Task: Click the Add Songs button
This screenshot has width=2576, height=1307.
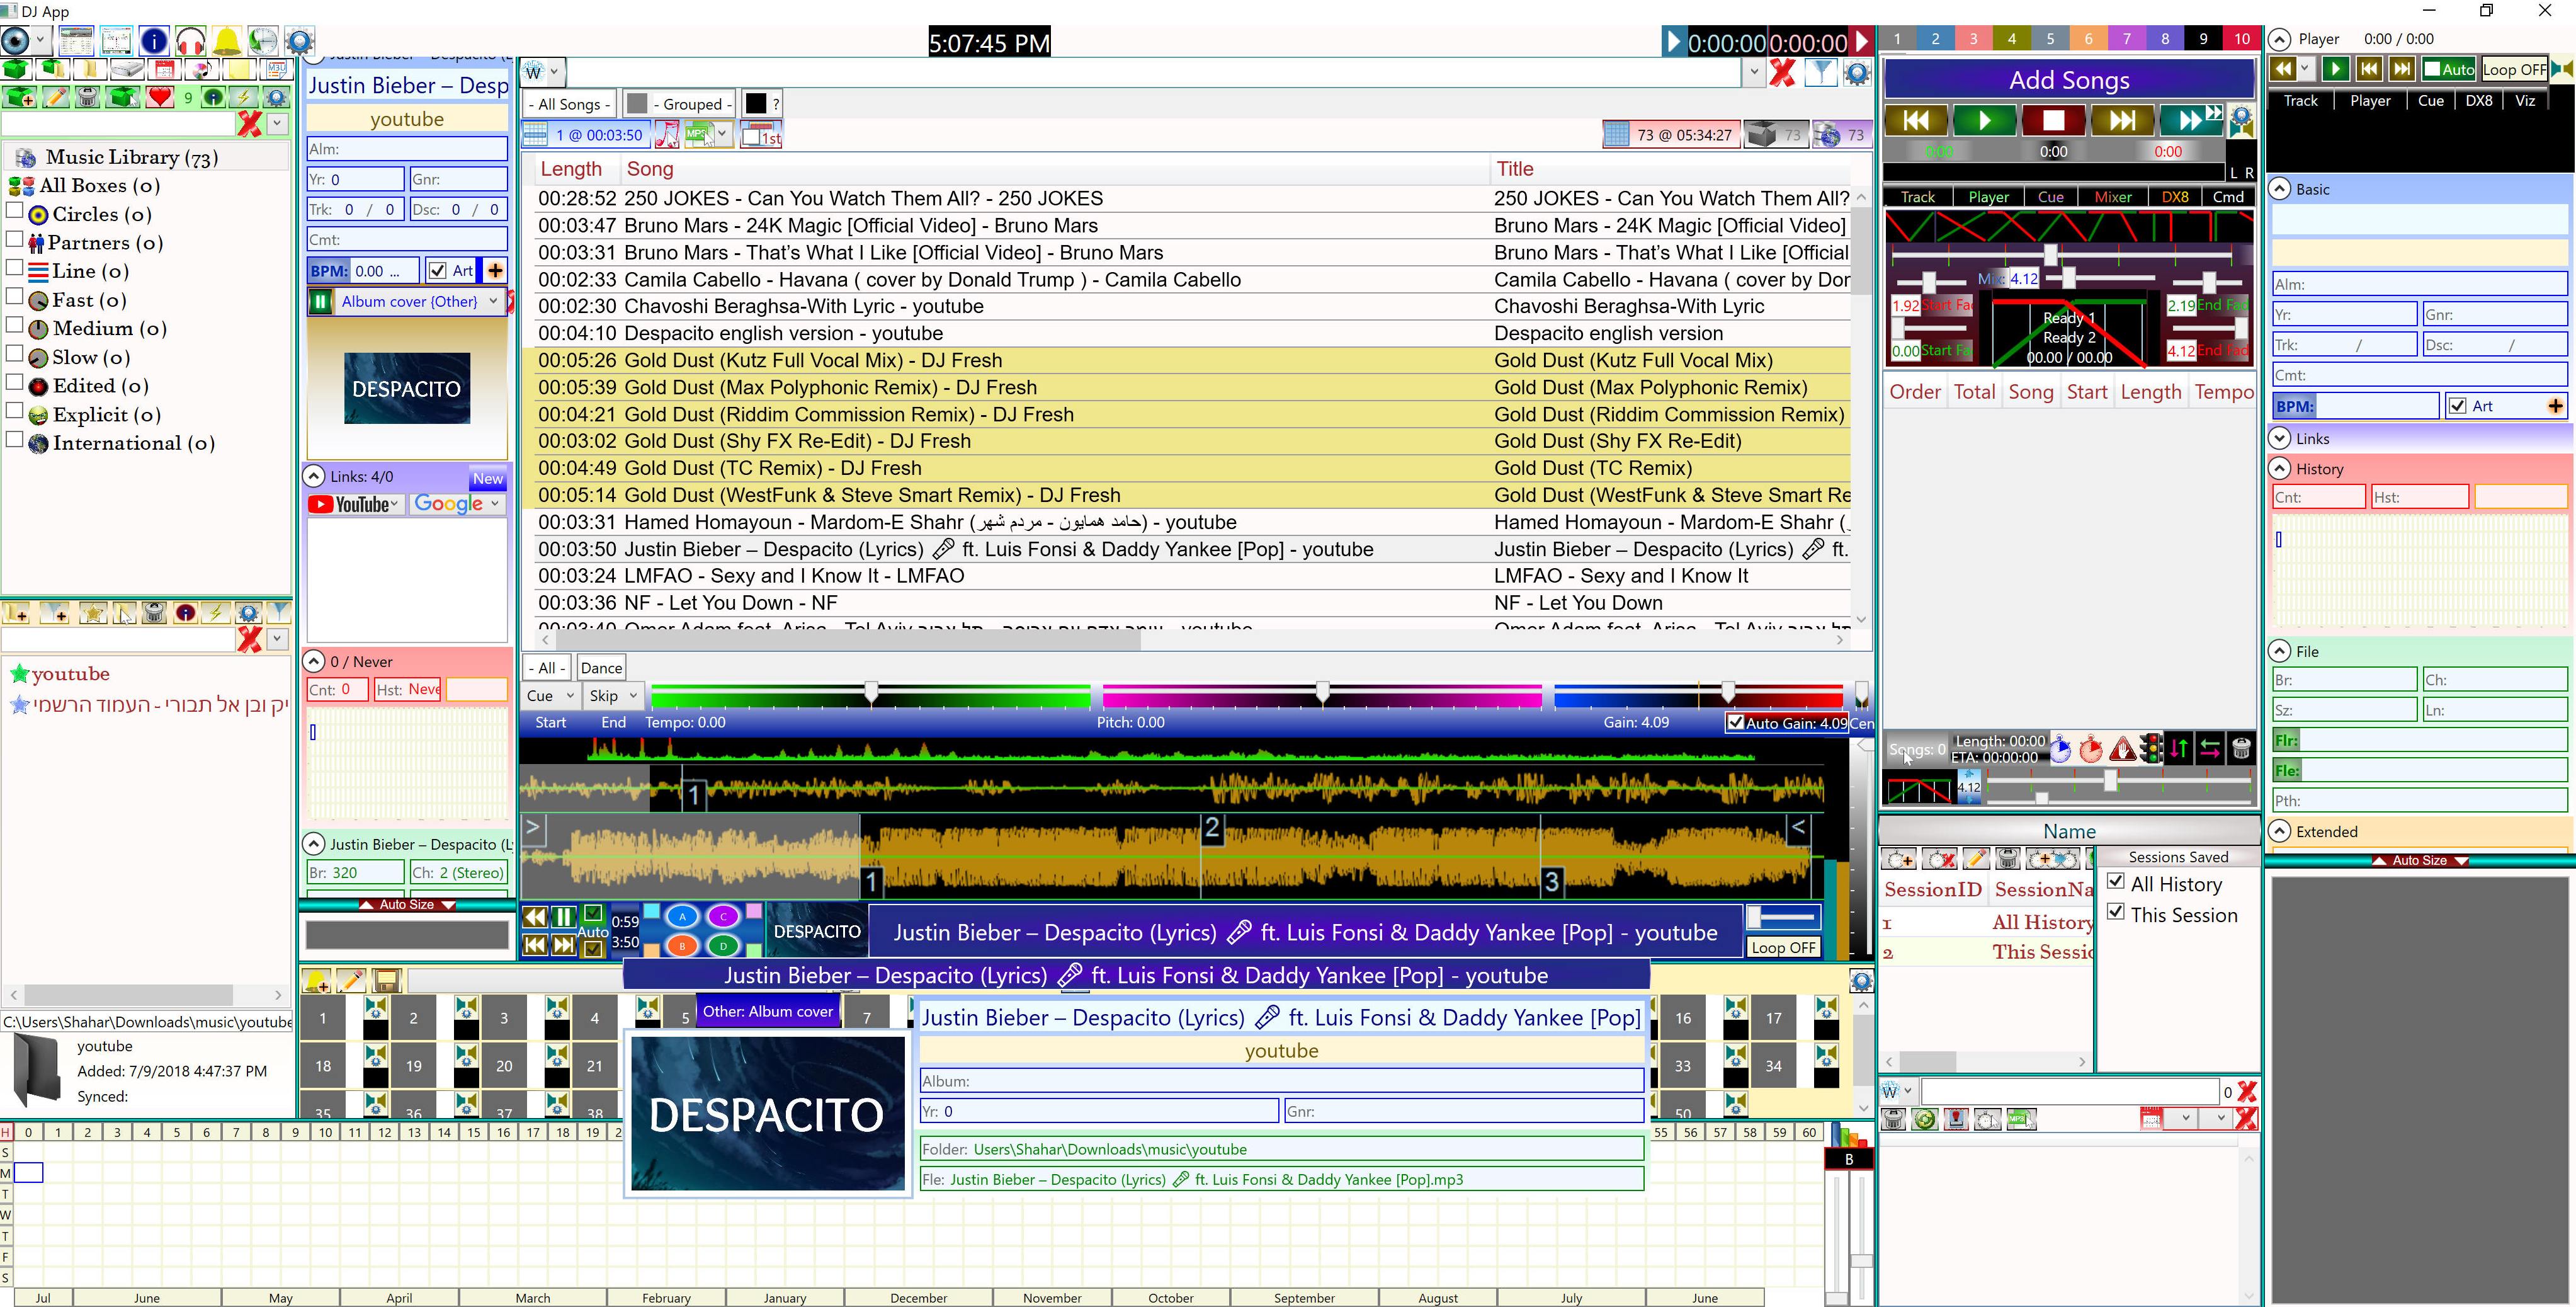Action: tap(2068, 80)
